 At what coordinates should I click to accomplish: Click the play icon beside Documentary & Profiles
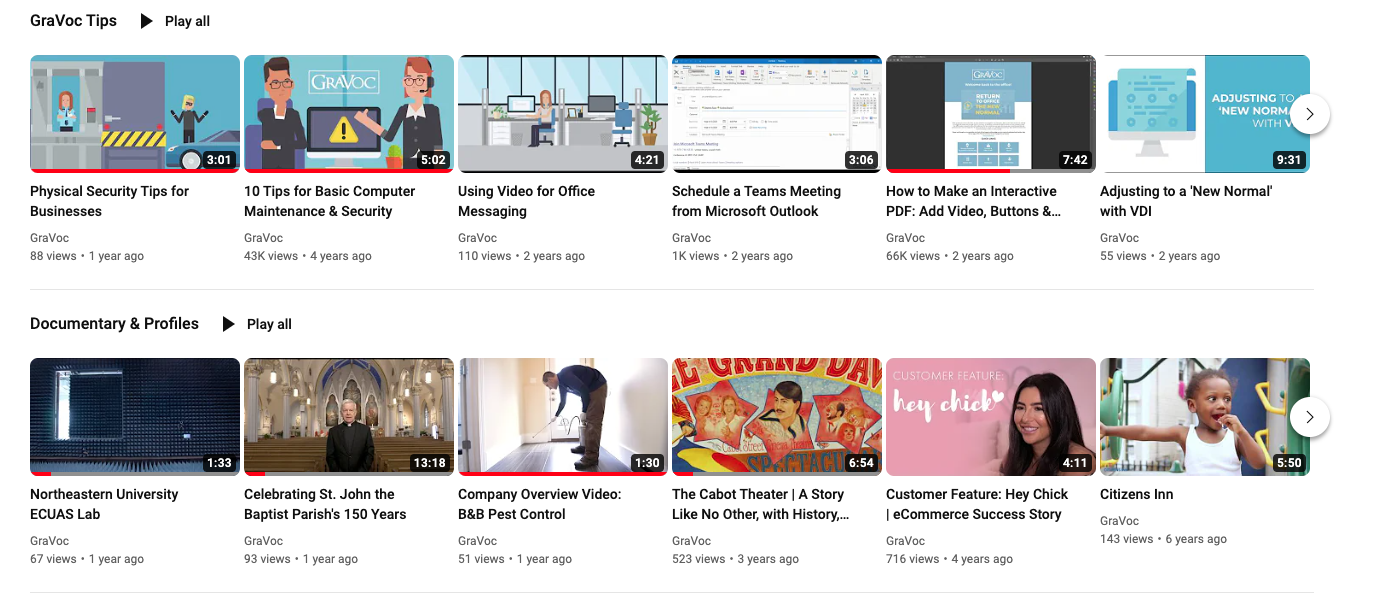(x=229, y=324)
